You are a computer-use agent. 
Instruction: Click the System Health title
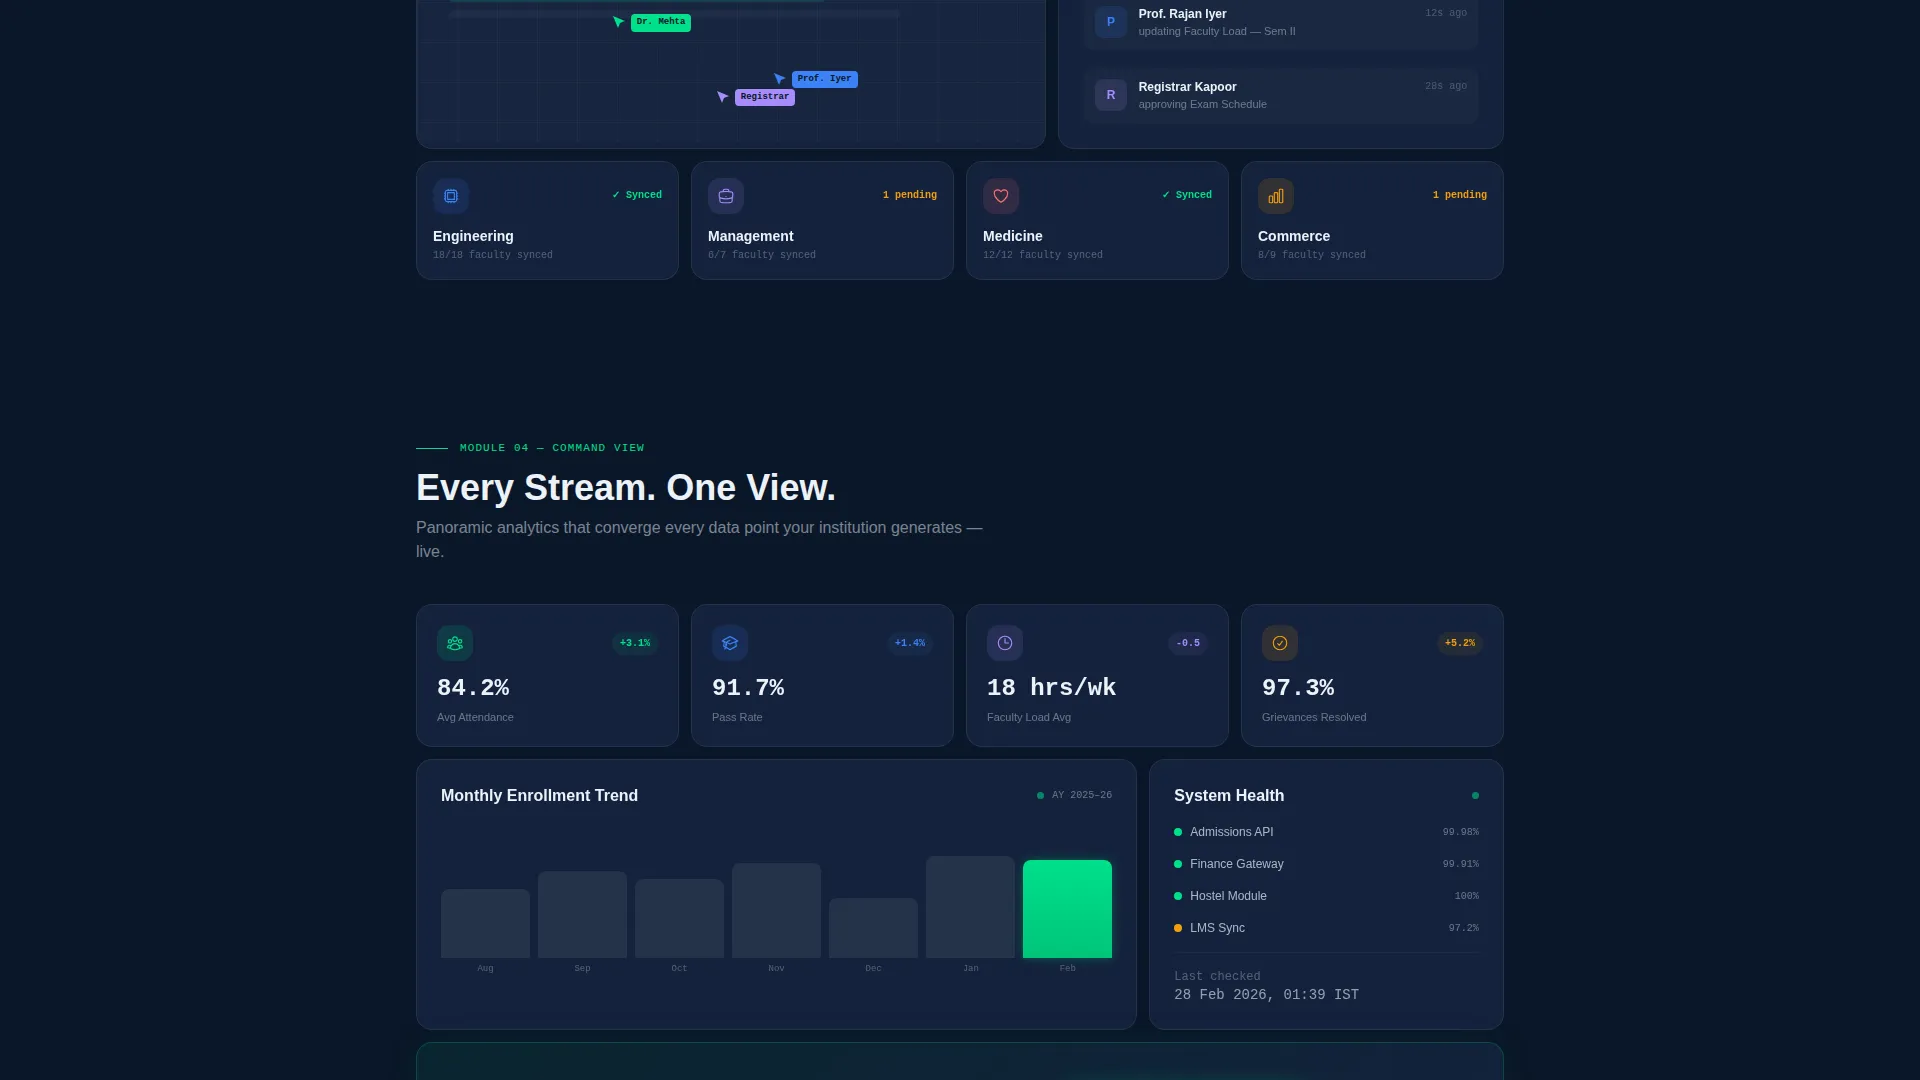point(1229,796)
